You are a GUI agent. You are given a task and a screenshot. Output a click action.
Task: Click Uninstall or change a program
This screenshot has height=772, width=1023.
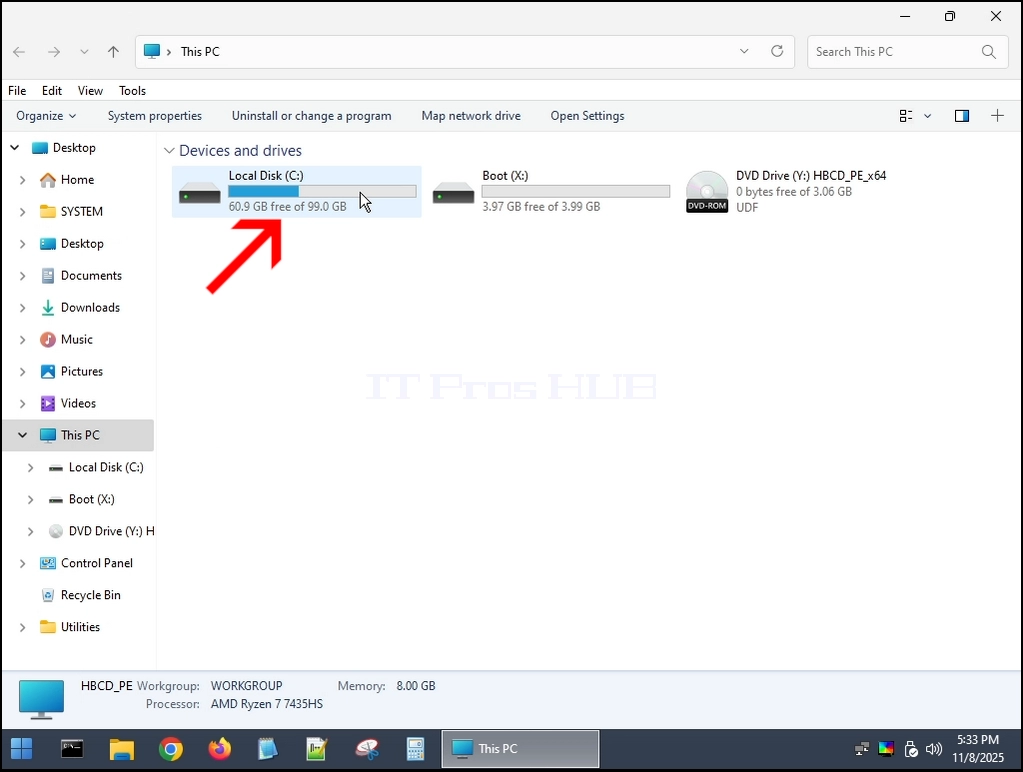click(x=311, y=116)
